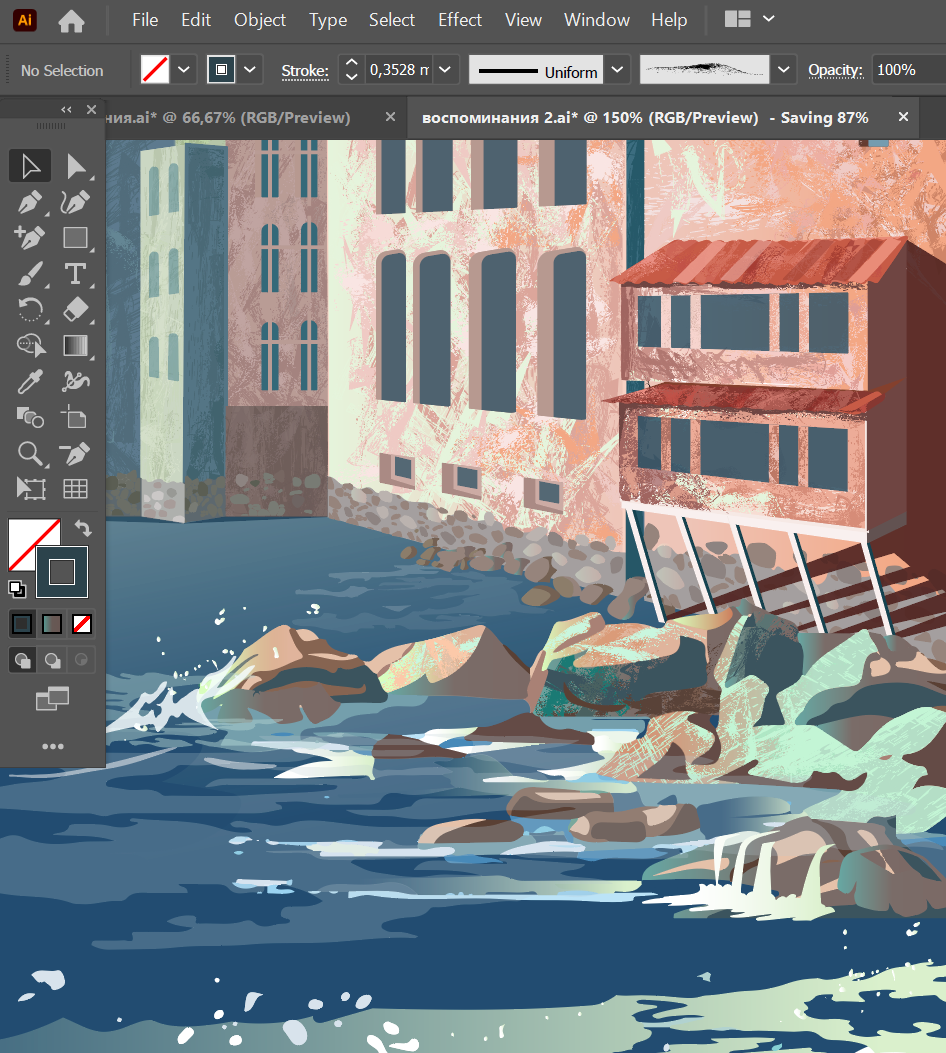Enable Draw Behind mode
946x1053 pixels.
pyautogui.click(x=52, y=660)
